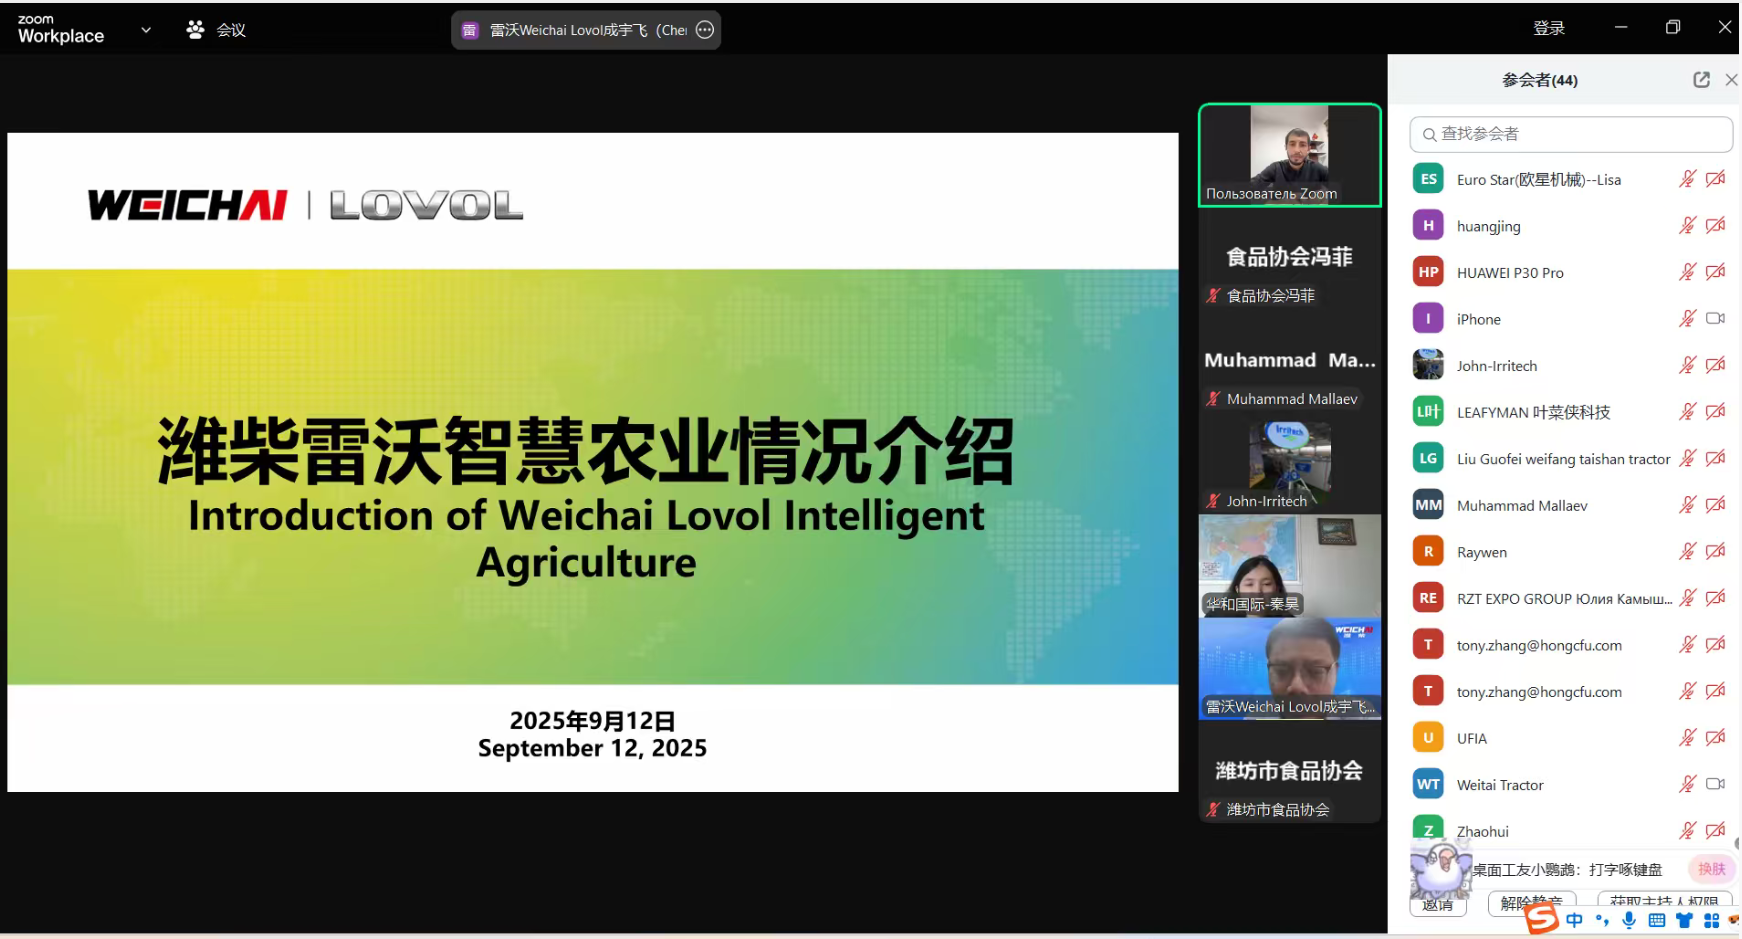
Task: Click muted mic icon for HUAWEI P30 Pro
Action: coord(1687,272)
